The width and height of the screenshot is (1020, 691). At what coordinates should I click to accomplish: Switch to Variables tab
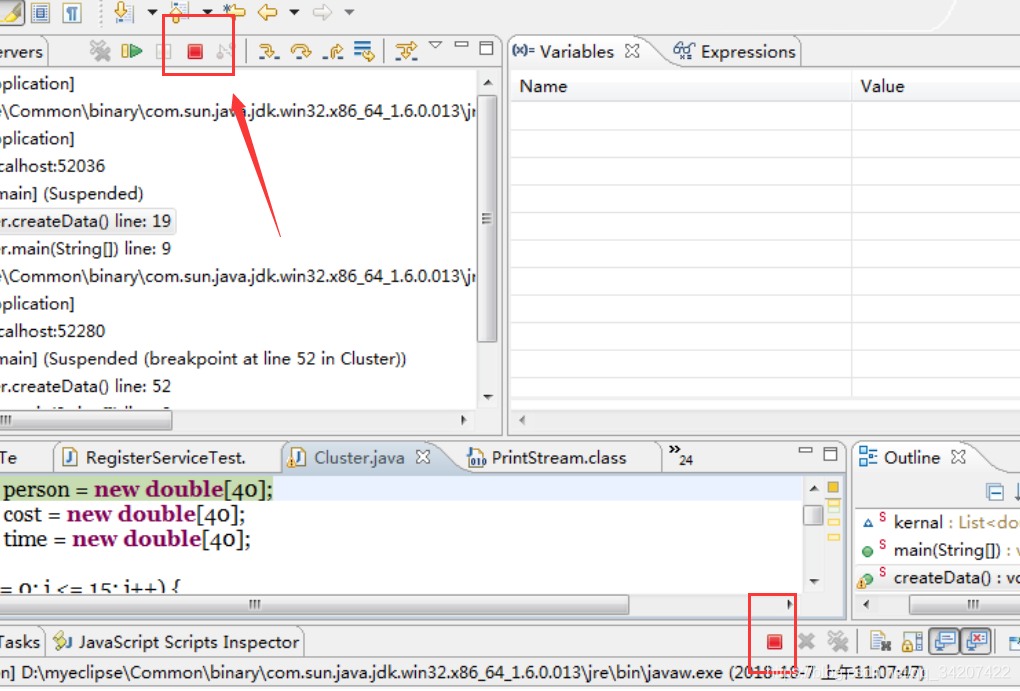(576, 51)
